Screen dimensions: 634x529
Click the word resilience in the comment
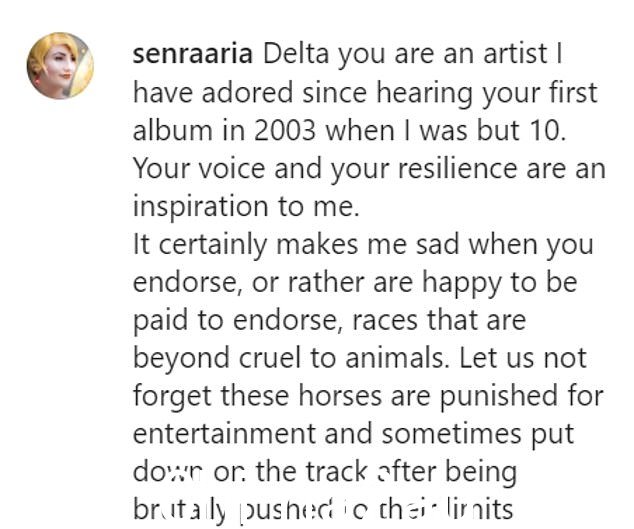click(x=458, y=169)
